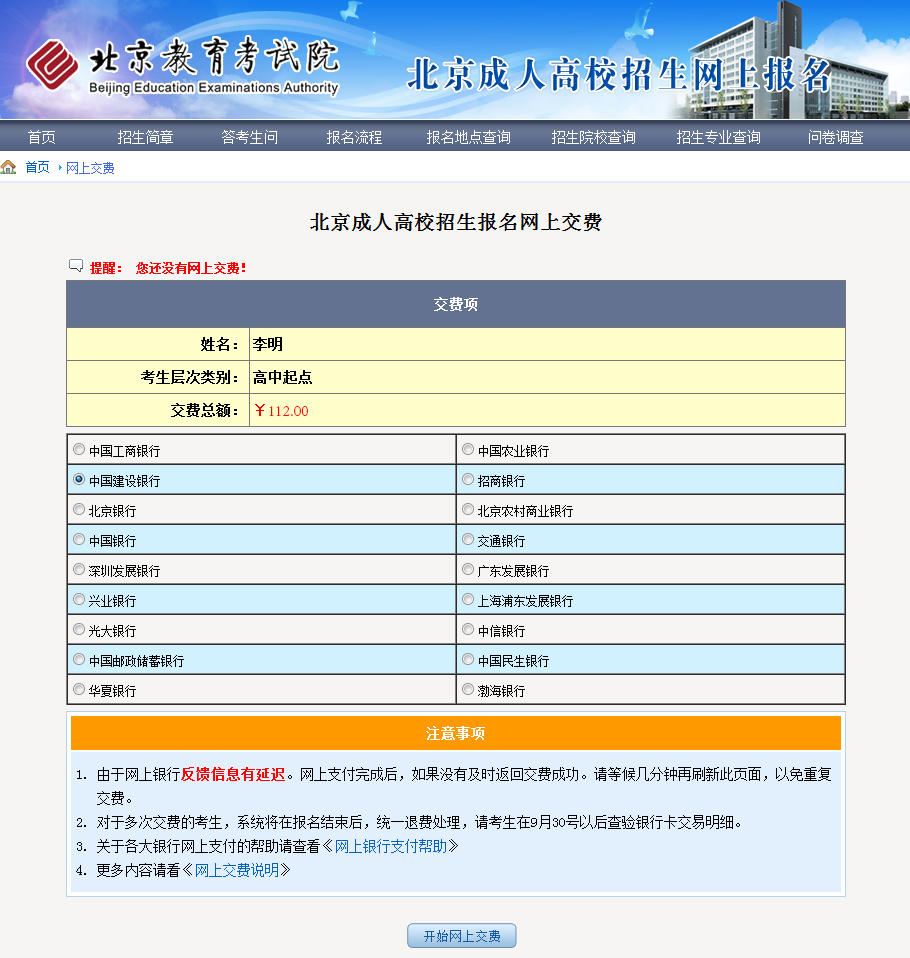Pick the 交通银行 radio button
The width and height of the screenshot is (910, 958).
pos(468,539)
